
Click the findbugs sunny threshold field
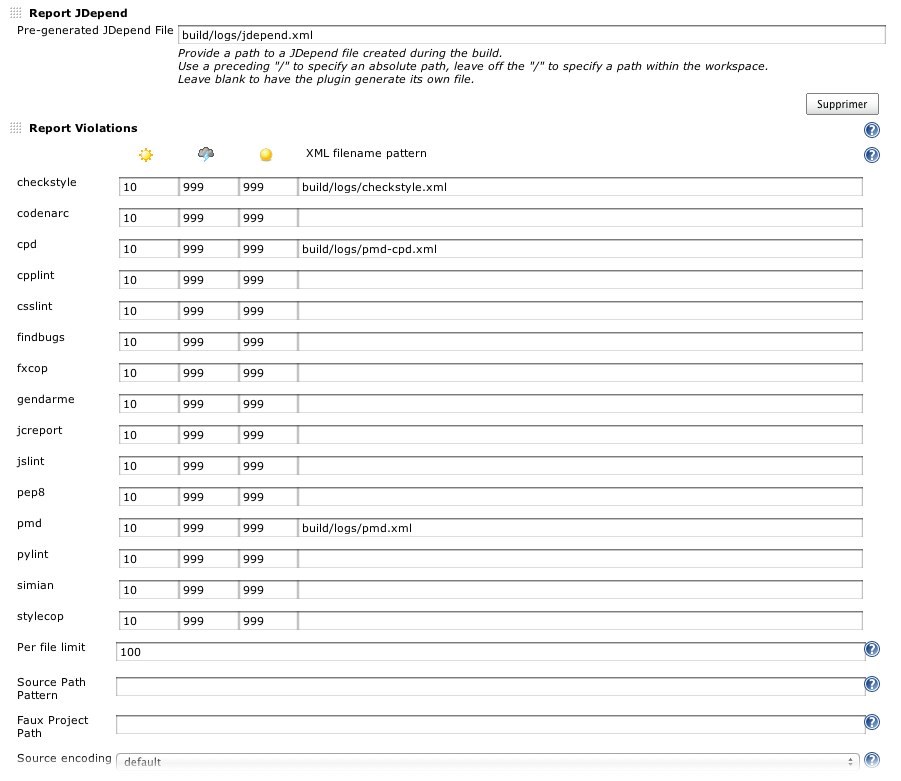tap(148, 342)
